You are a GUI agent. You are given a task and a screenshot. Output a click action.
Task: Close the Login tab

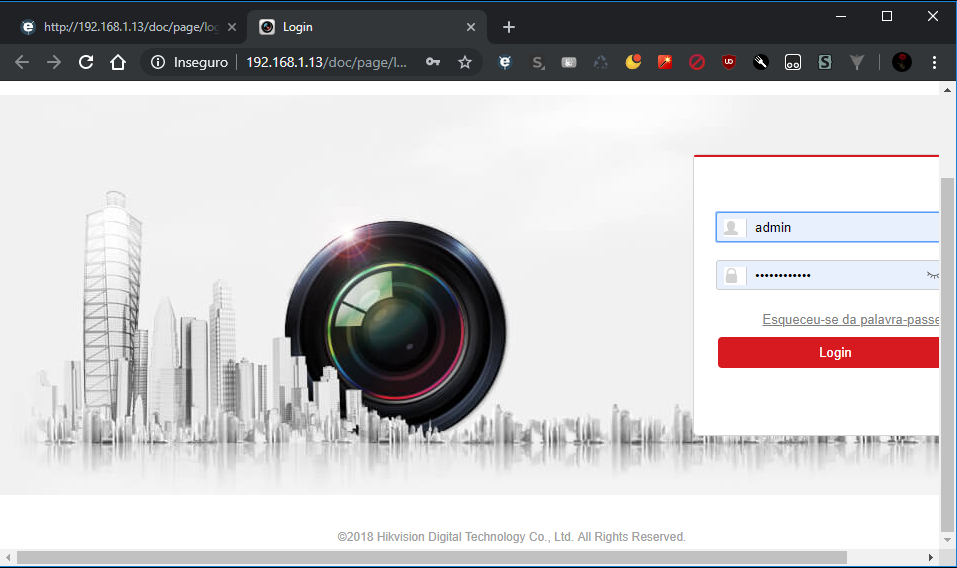[471, 27]
